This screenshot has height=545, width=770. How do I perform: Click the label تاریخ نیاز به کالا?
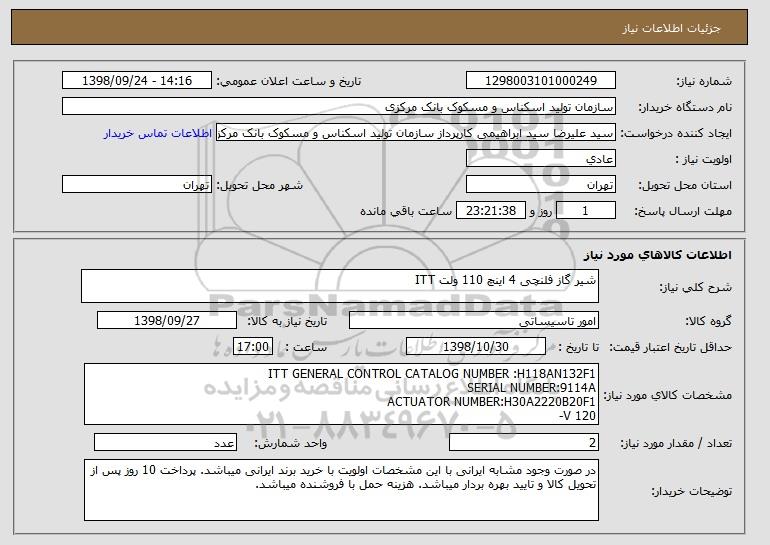pyautogui.click(x=287, y=322)
